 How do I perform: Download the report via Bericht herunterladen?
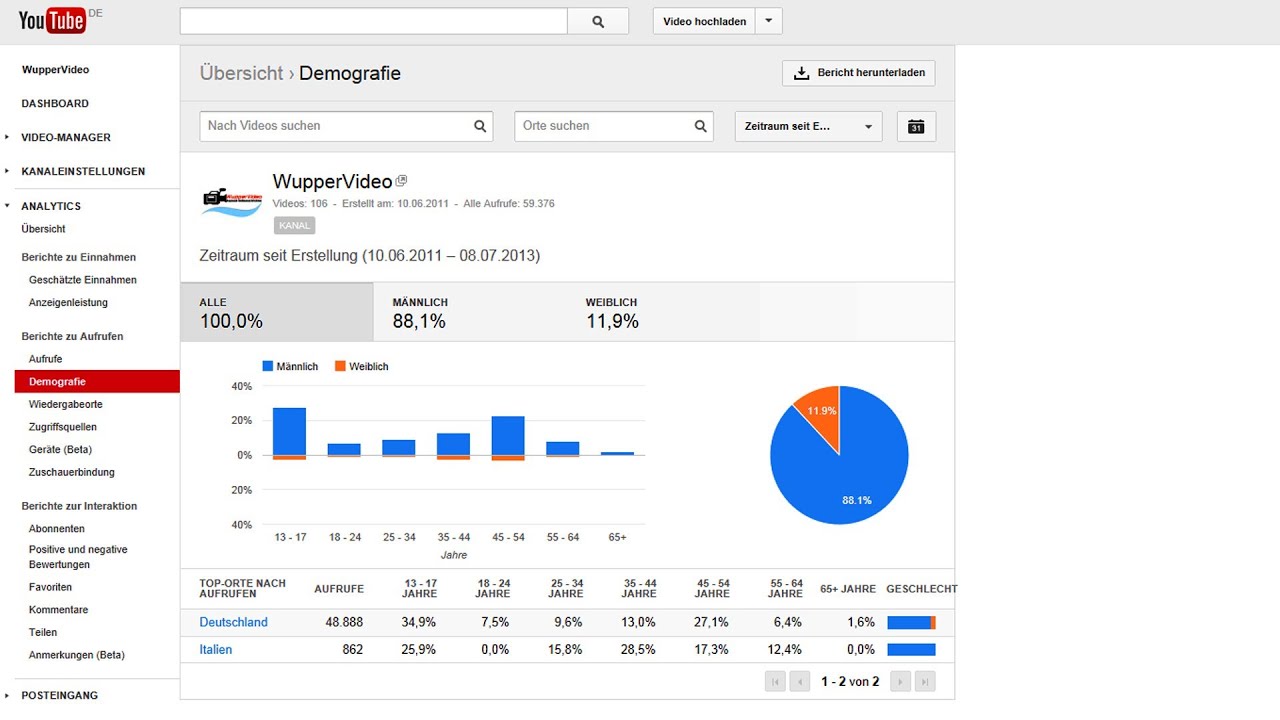tap(859, 73)
